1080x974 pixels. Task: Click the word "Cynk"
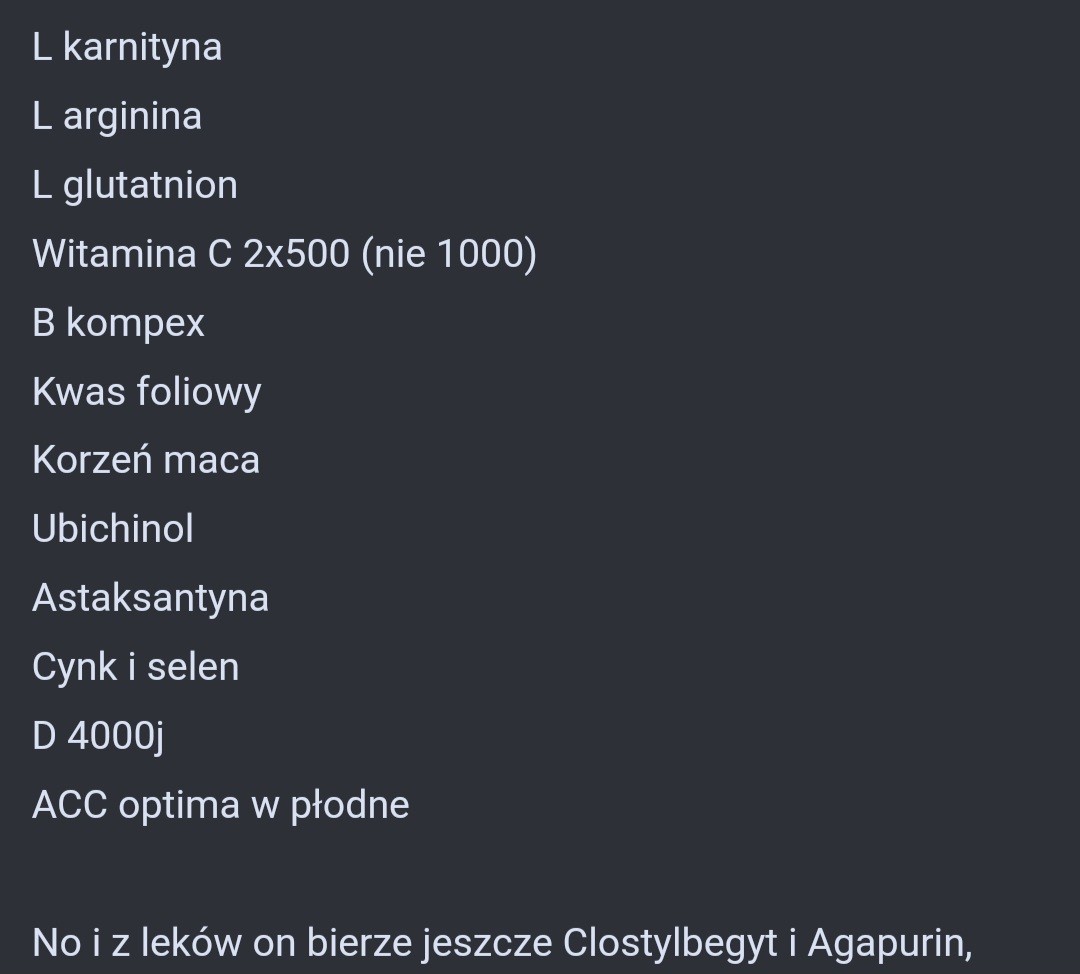(74, 668)
